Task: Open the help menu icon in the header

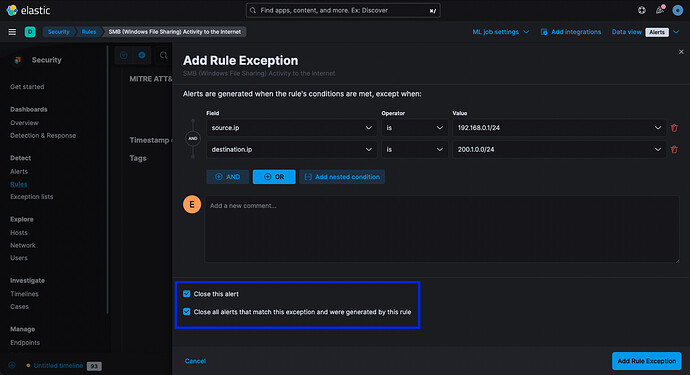Action: tap(642, 10)
